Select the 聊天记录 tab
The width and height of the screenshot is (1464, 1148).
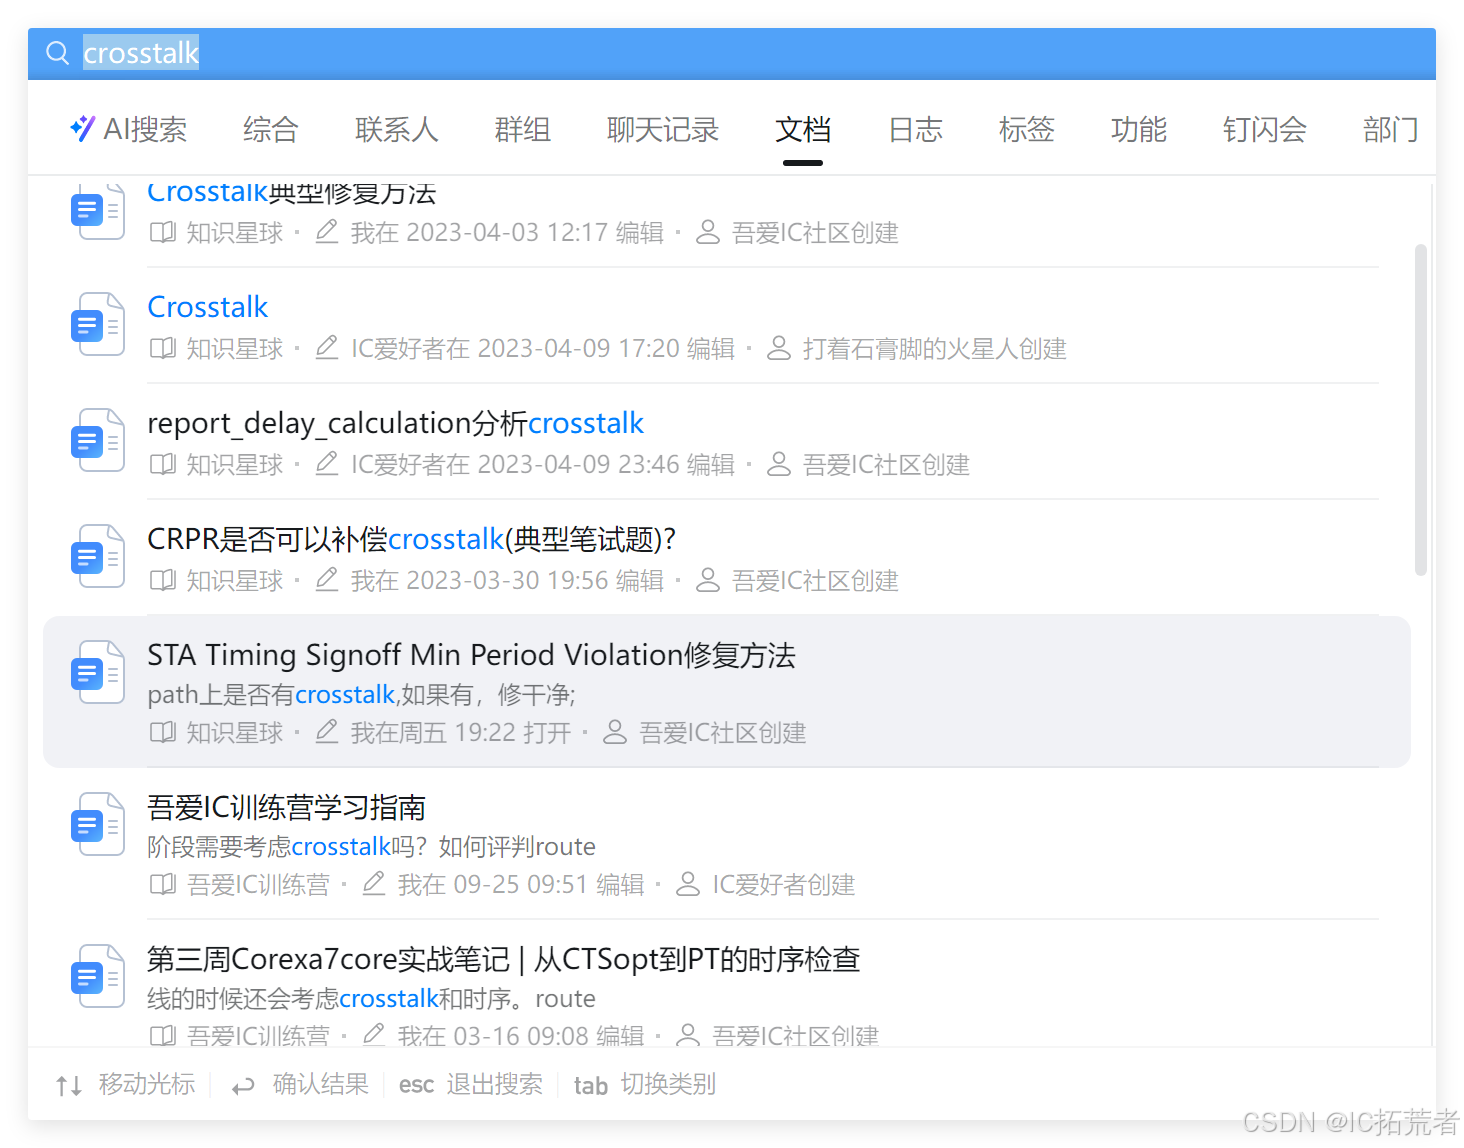pyautogui.click(x=663, y=129)
